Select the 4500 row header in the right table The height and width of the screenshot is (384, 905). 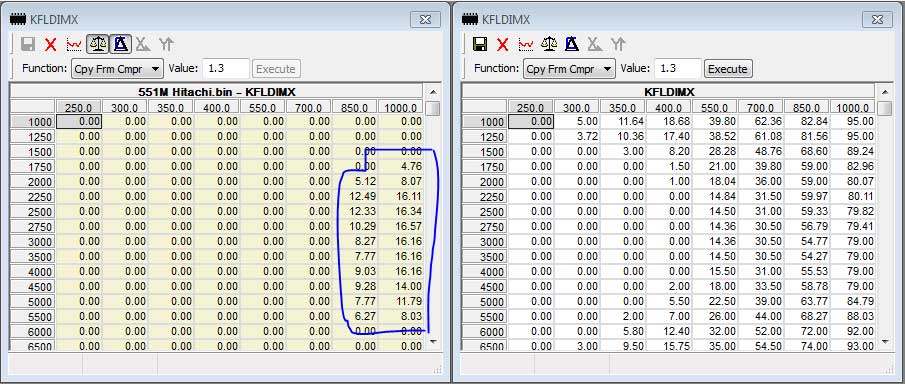click(x=485, y=287)
